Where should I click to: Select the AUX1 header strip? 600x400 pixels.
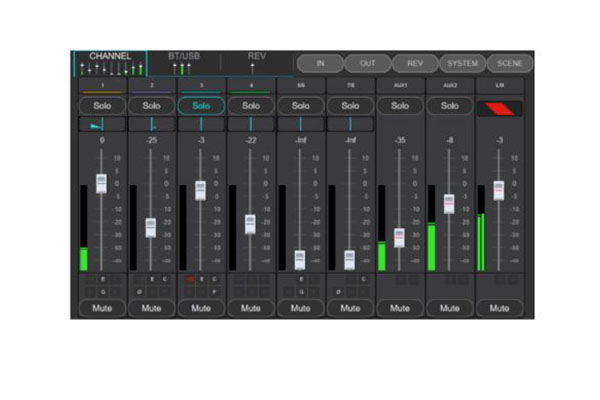(400, 86)
